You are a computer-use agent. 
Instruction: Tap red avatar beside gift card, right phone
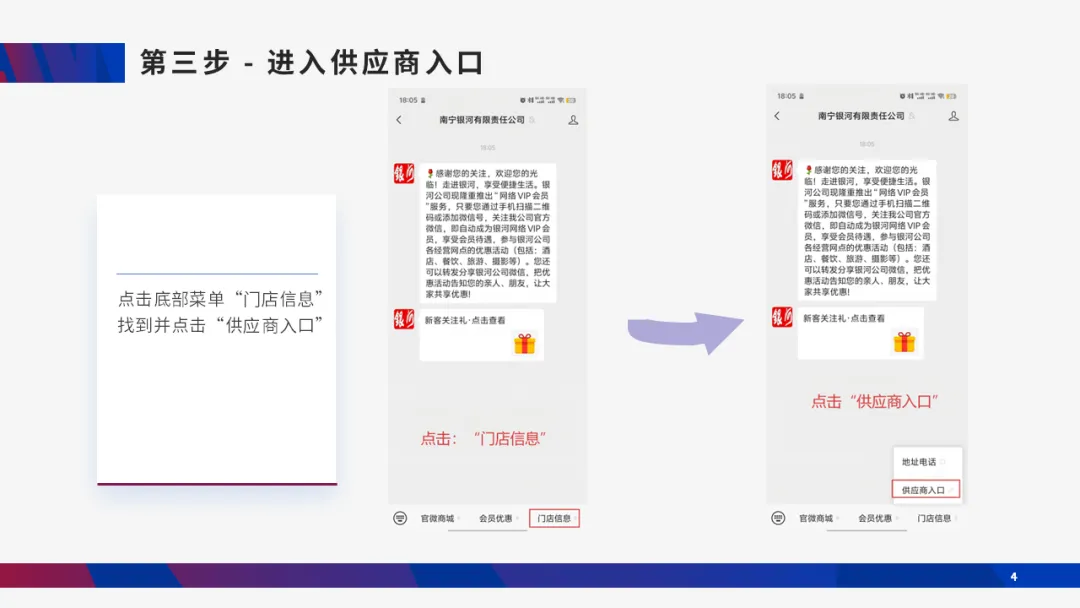coord(782,317)
